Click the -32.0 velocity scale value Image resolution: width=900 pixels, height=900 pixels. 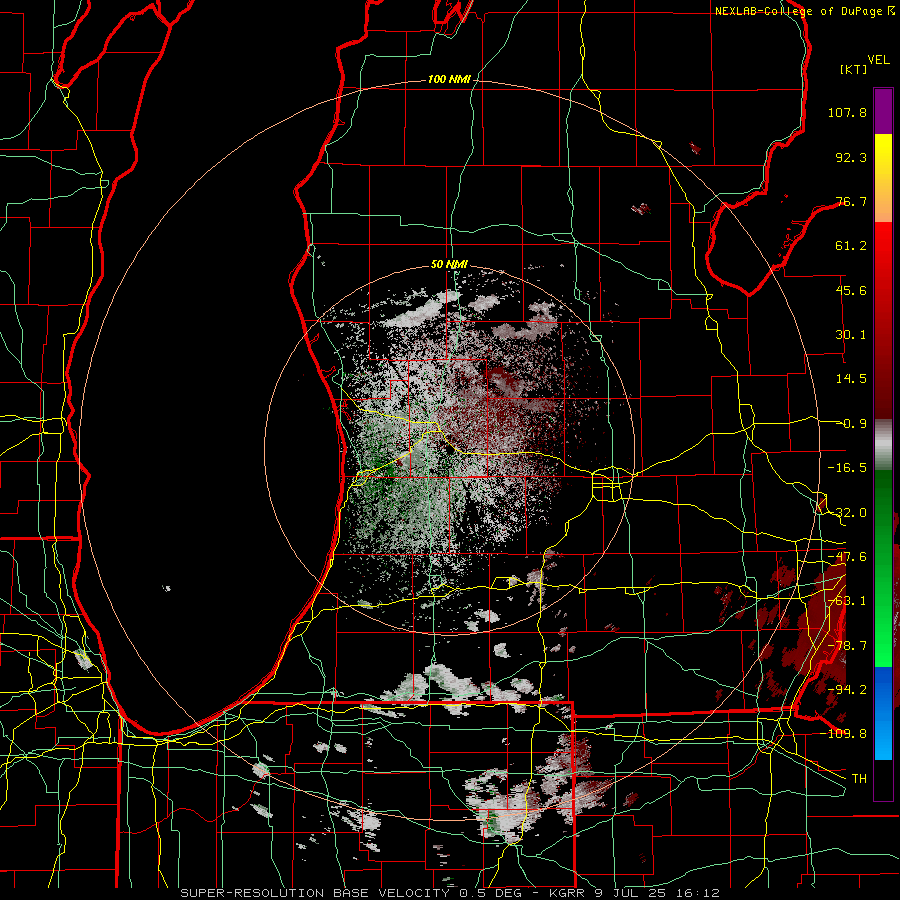847,513
